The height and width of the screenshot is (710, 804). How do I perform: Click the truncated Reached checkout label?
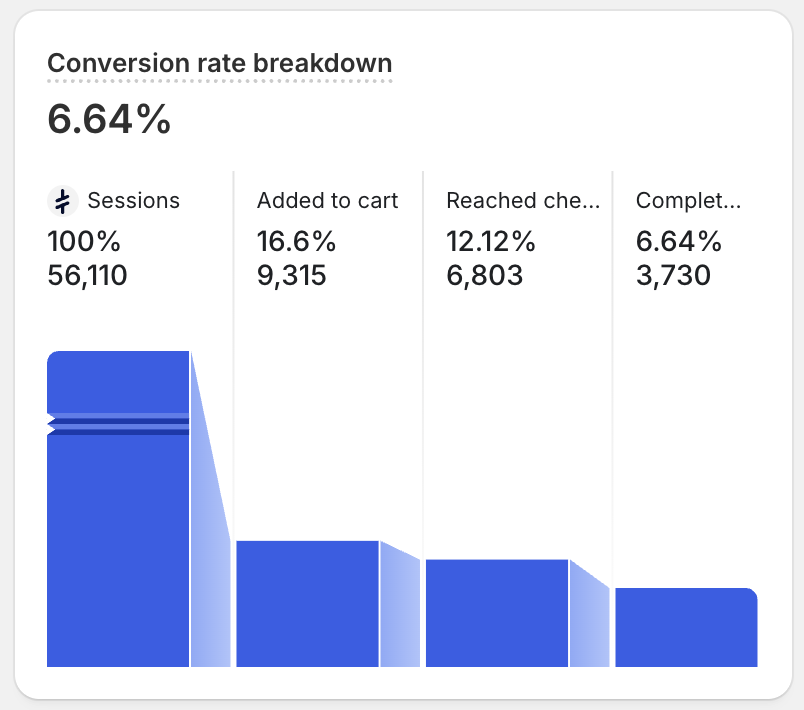click(523, 200)
